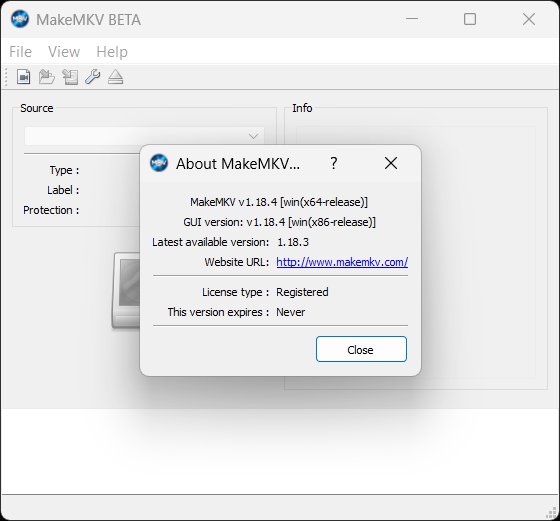Click the 'Never' expiration value
560x521 pixels.
point(290,312)
